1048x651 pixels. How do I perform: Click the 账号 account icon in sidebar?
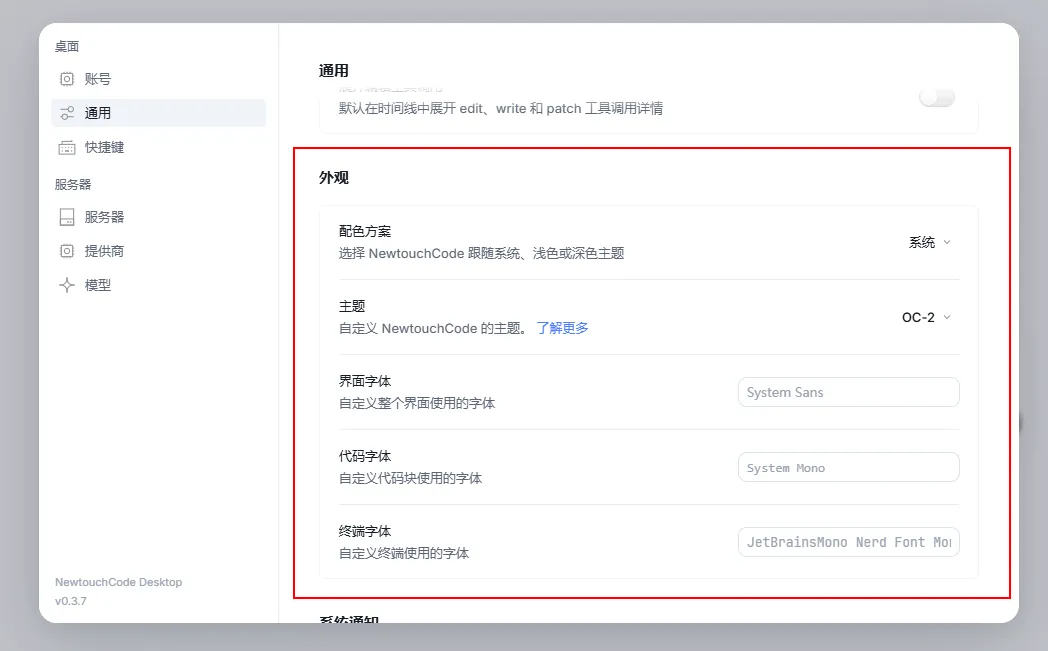[x=67, y=79]
